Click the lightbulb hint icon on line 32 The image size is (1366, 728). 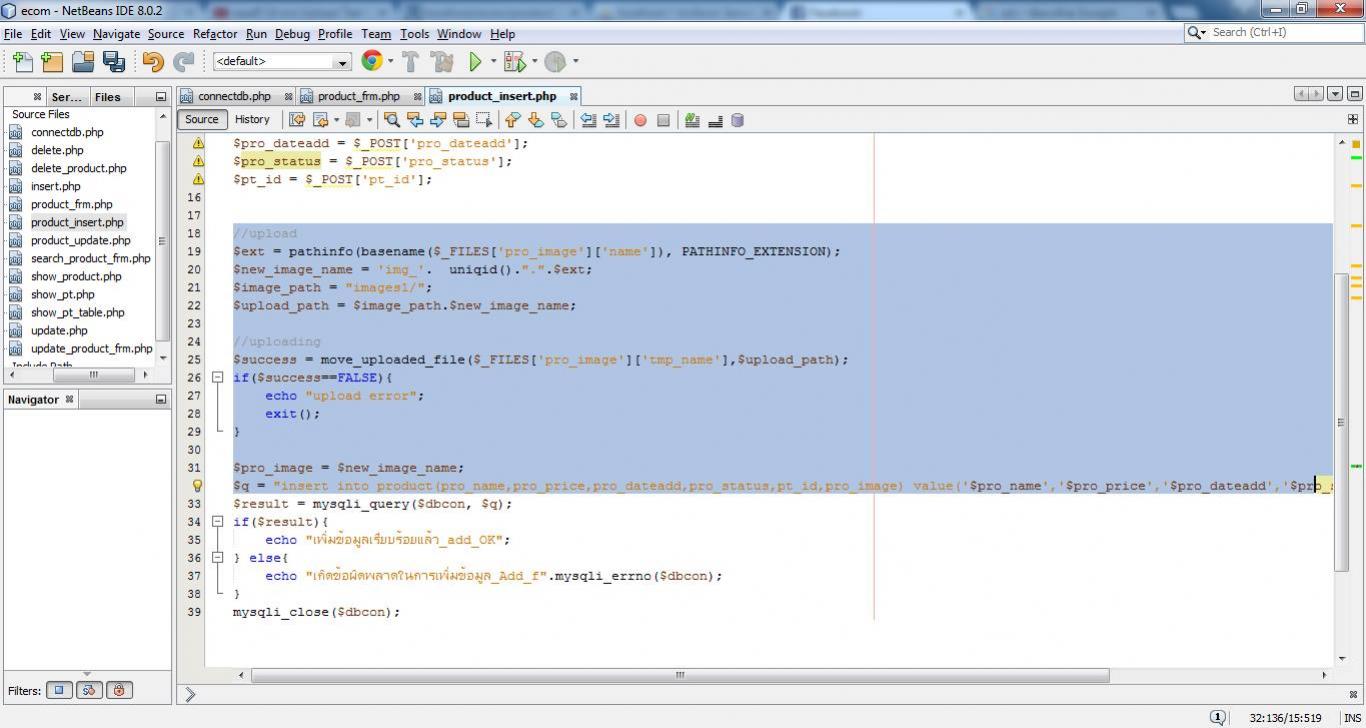click(197, 486)
